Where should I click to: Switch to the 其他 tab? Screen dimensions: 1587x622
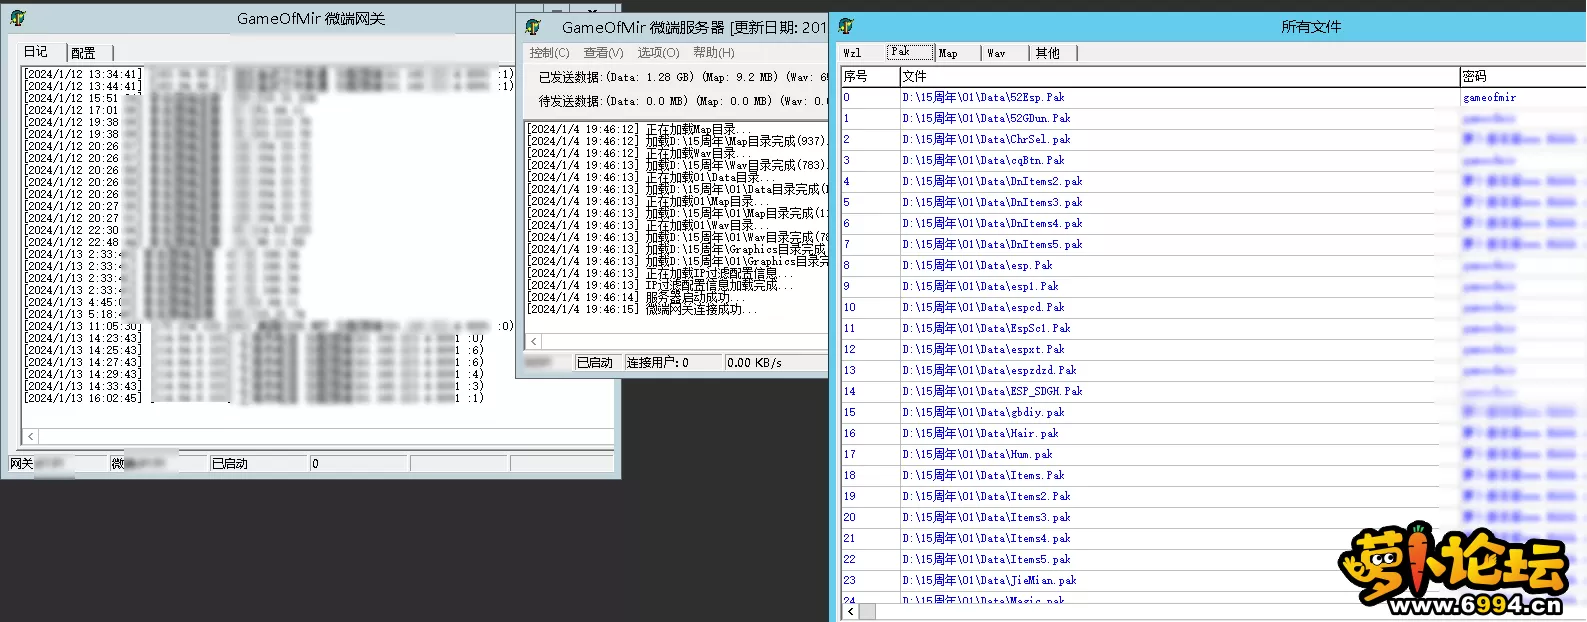(1047, 53)
